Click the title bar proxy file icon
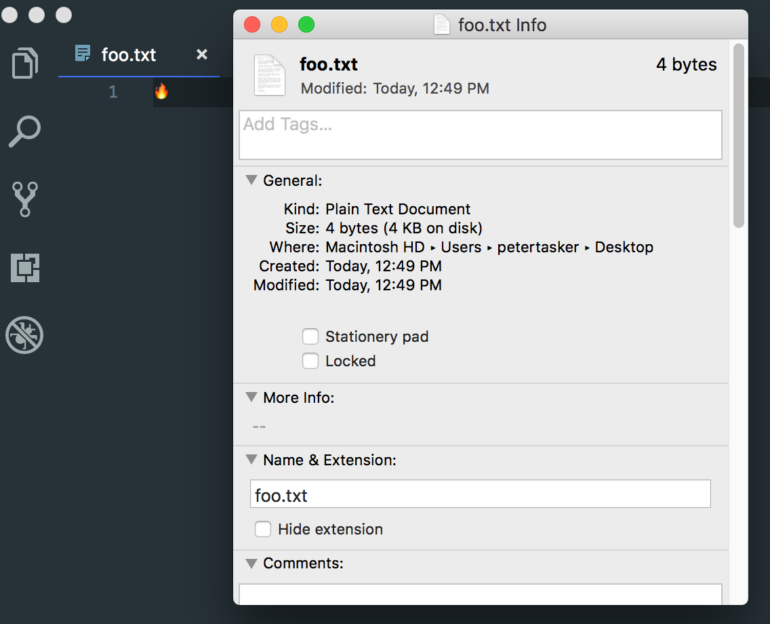 tap(442, 25)
